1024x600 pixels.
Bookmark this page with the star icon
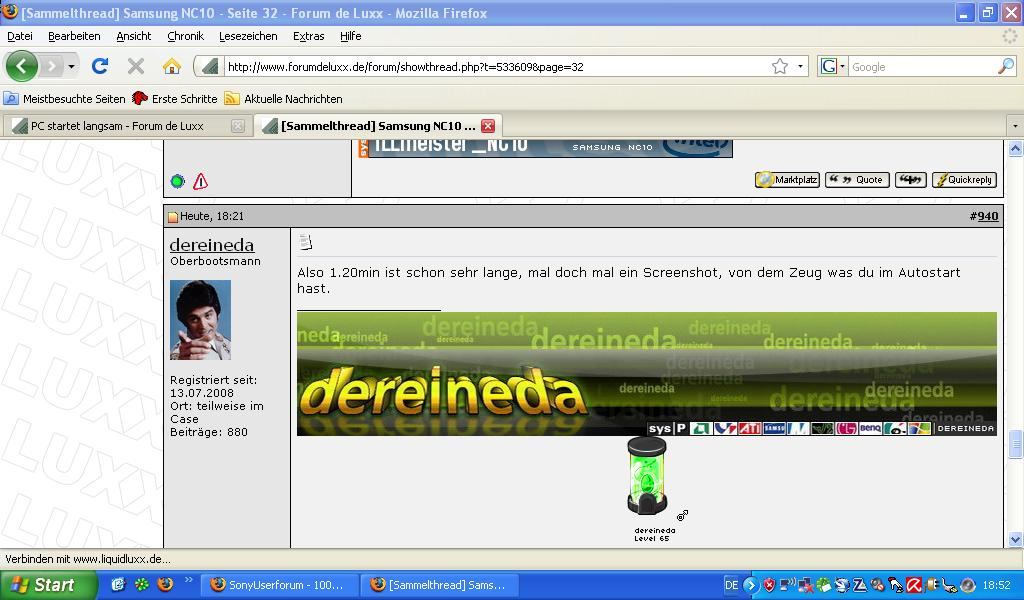(x=780, y=67)
